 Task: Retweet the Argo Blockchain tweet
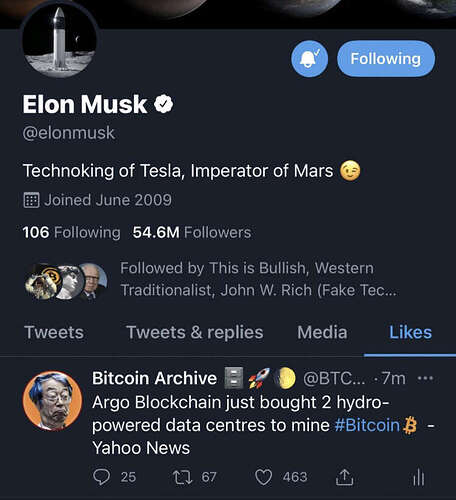182,477
